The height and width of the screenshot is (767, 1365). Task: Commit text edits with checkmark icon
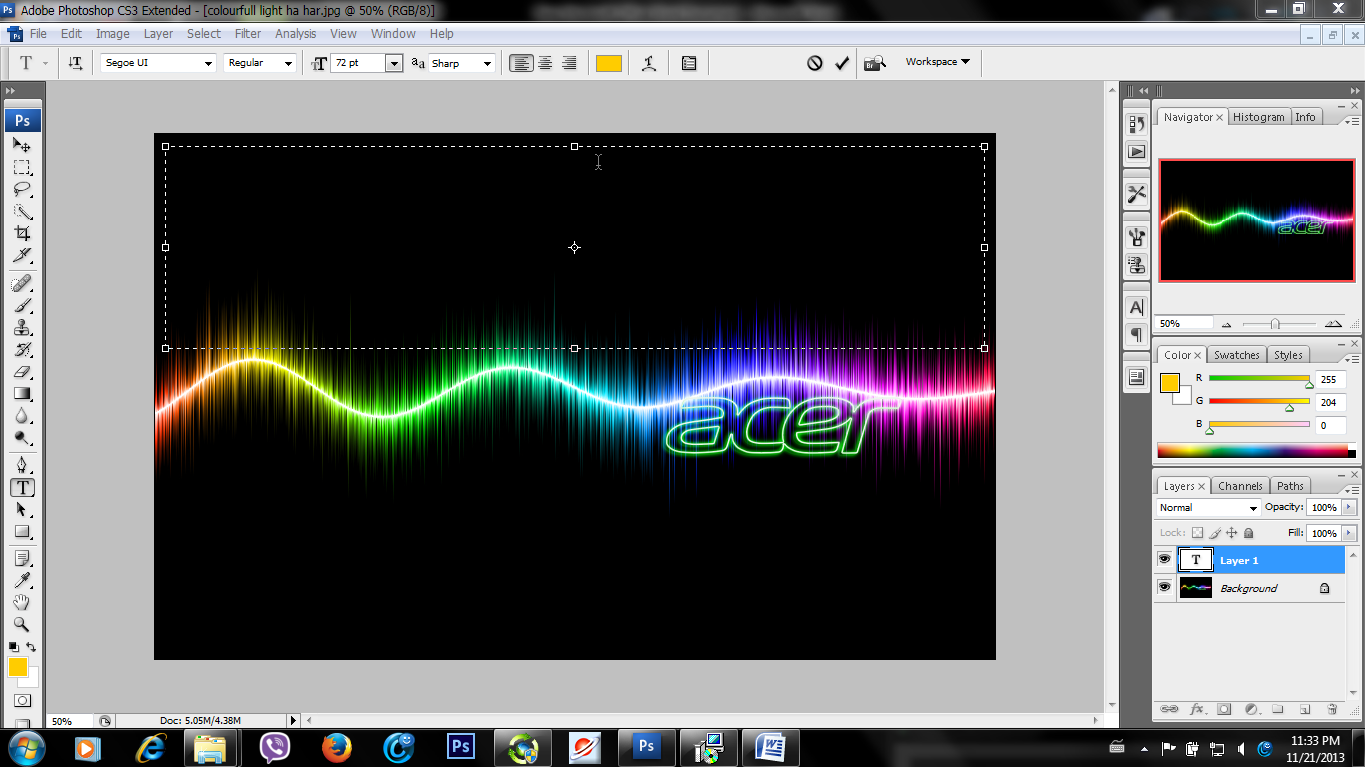[842, 63]
